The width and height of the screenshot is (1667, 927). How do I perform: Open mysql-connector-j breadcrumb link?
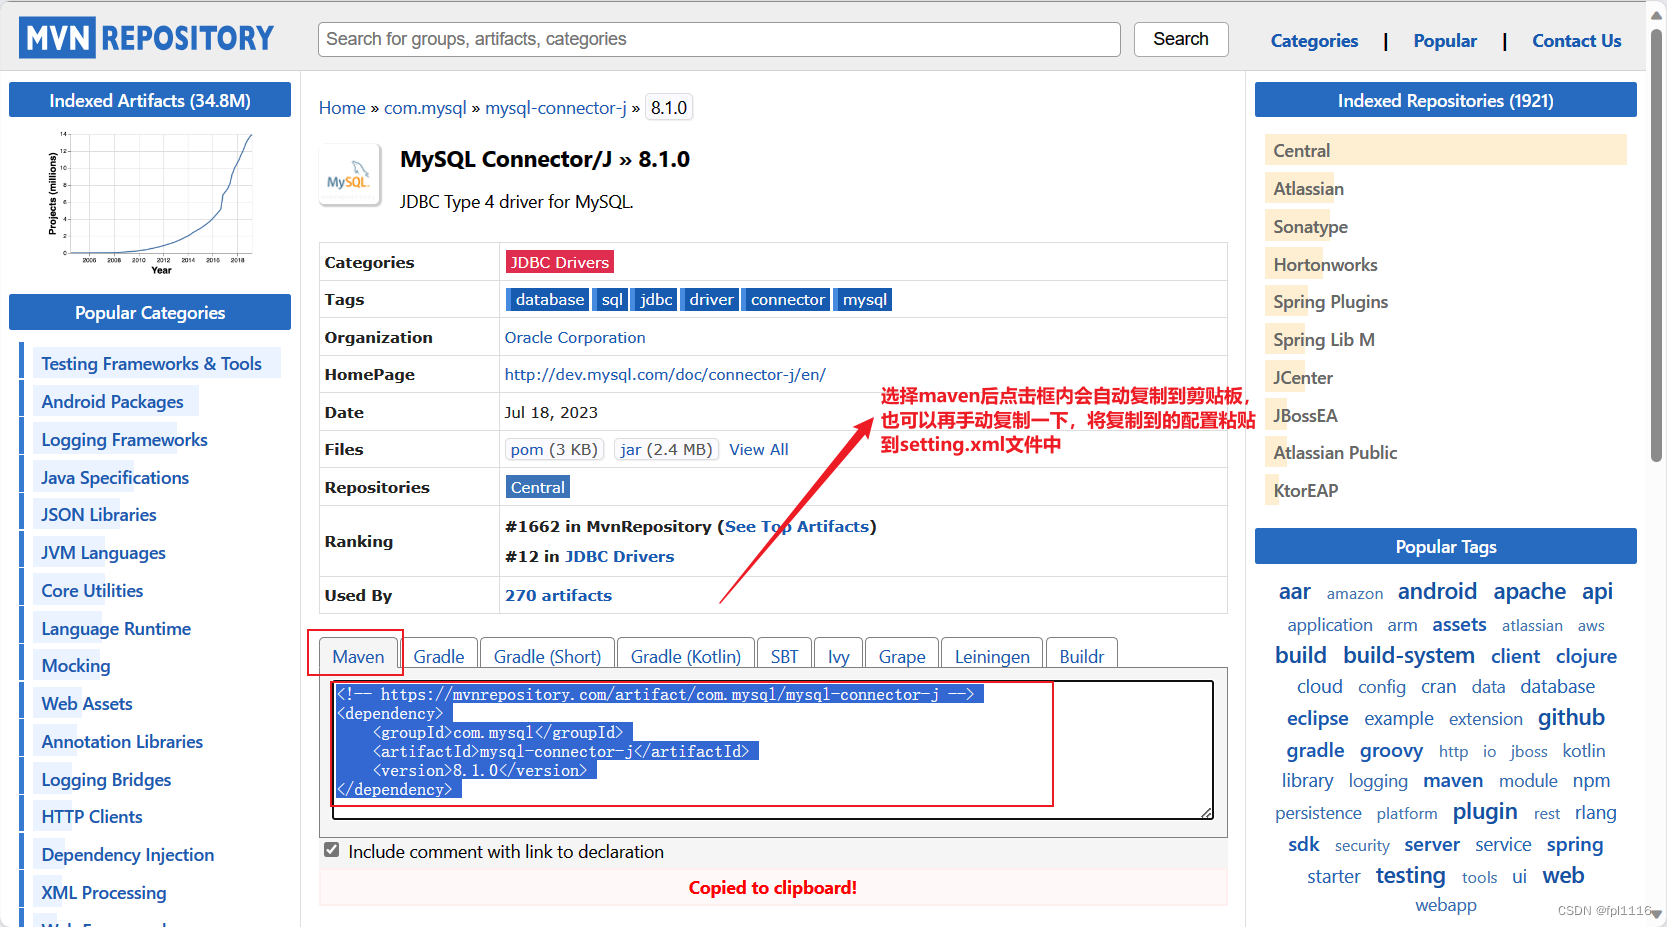pos(556,108)
